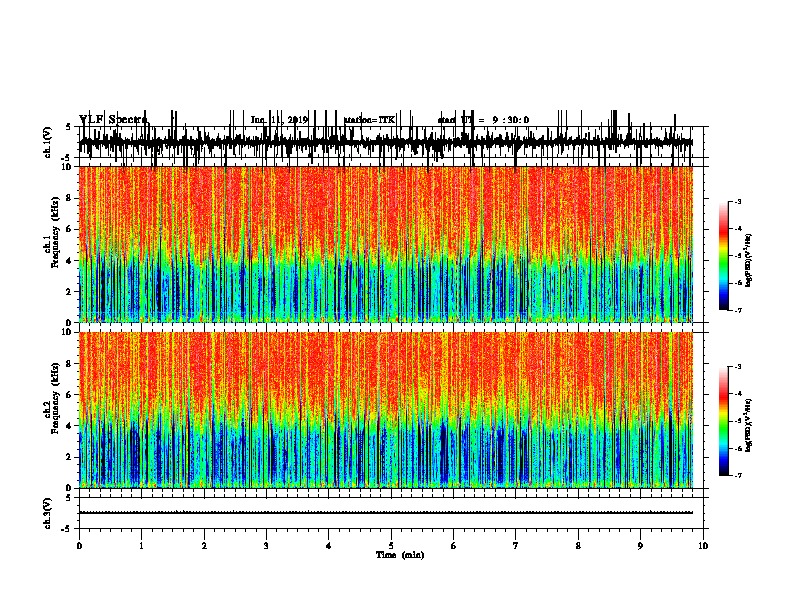Click the ch.2 spectrogram color scale bar
The height and width of the screenshot is (612, 792).
tap(724, 421)
